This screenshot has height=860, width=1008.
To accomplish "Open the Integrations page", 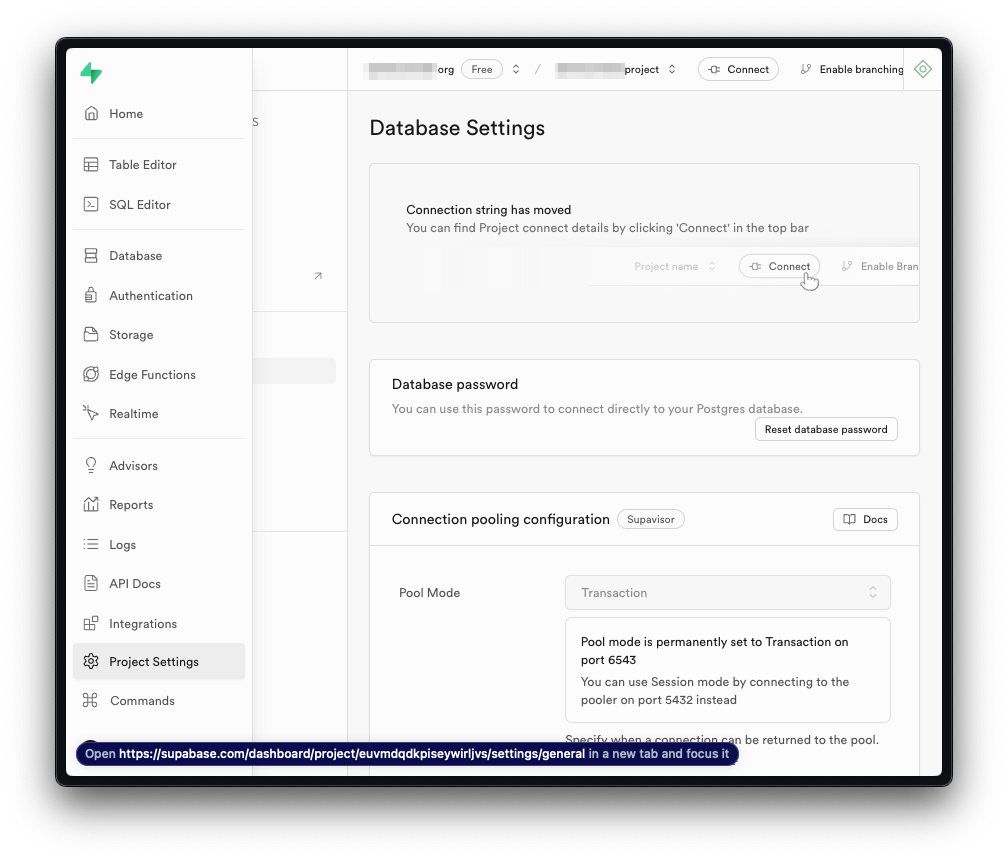I will (141, 623).
